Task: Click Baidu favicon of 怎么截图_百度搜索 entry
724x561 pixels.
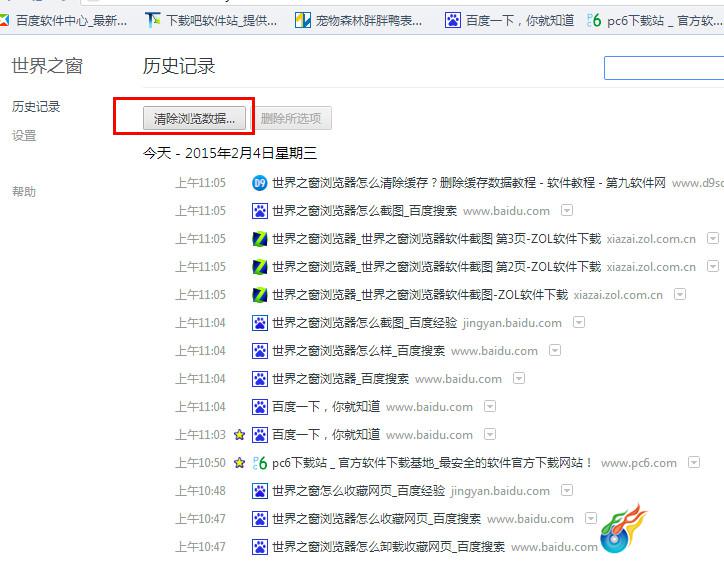Action: [259, 211]
